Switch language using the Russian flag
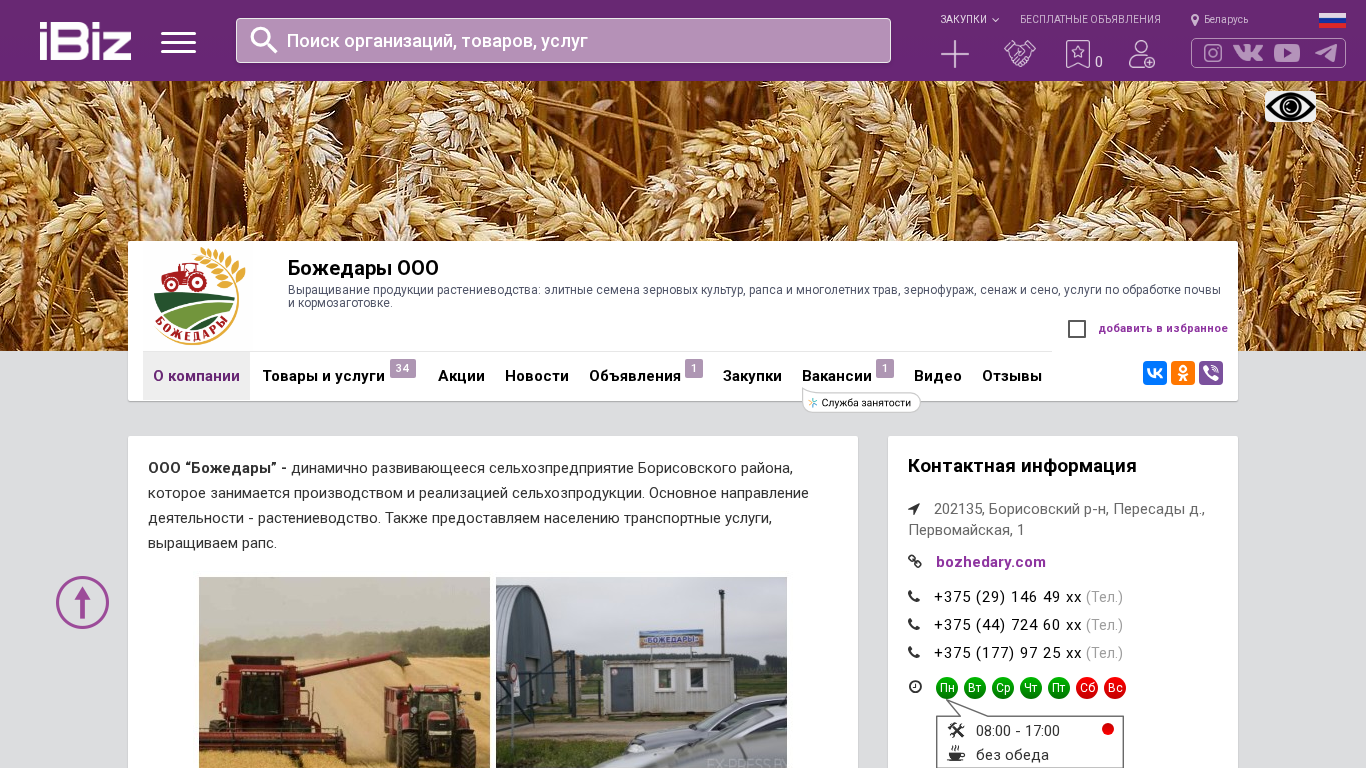 click(1332, 19)
